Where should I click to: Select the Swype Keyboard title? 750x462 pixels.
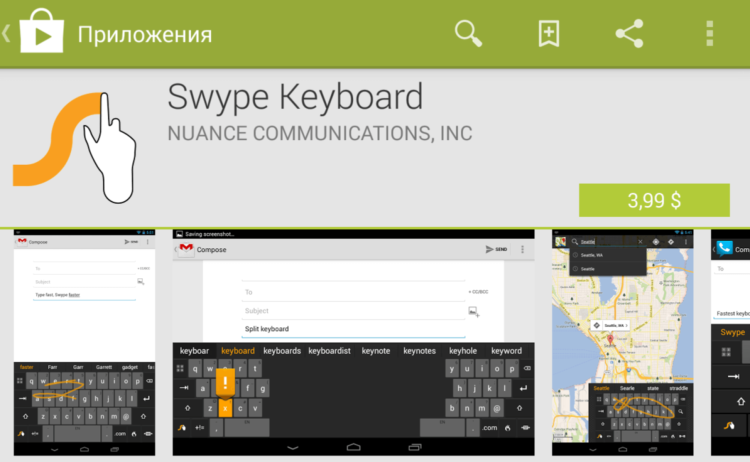(295, 97)
